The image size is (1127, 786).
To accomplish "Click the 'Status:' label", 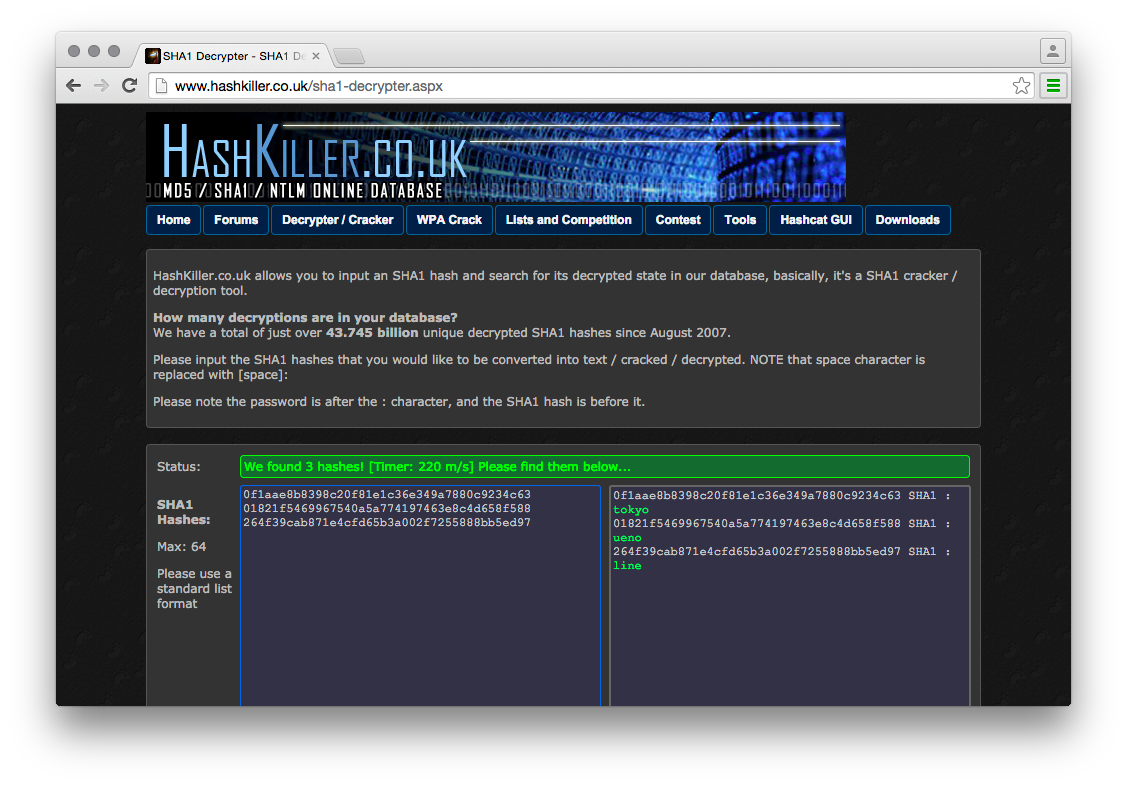I will pyautogui.click(x=178, y=466).
